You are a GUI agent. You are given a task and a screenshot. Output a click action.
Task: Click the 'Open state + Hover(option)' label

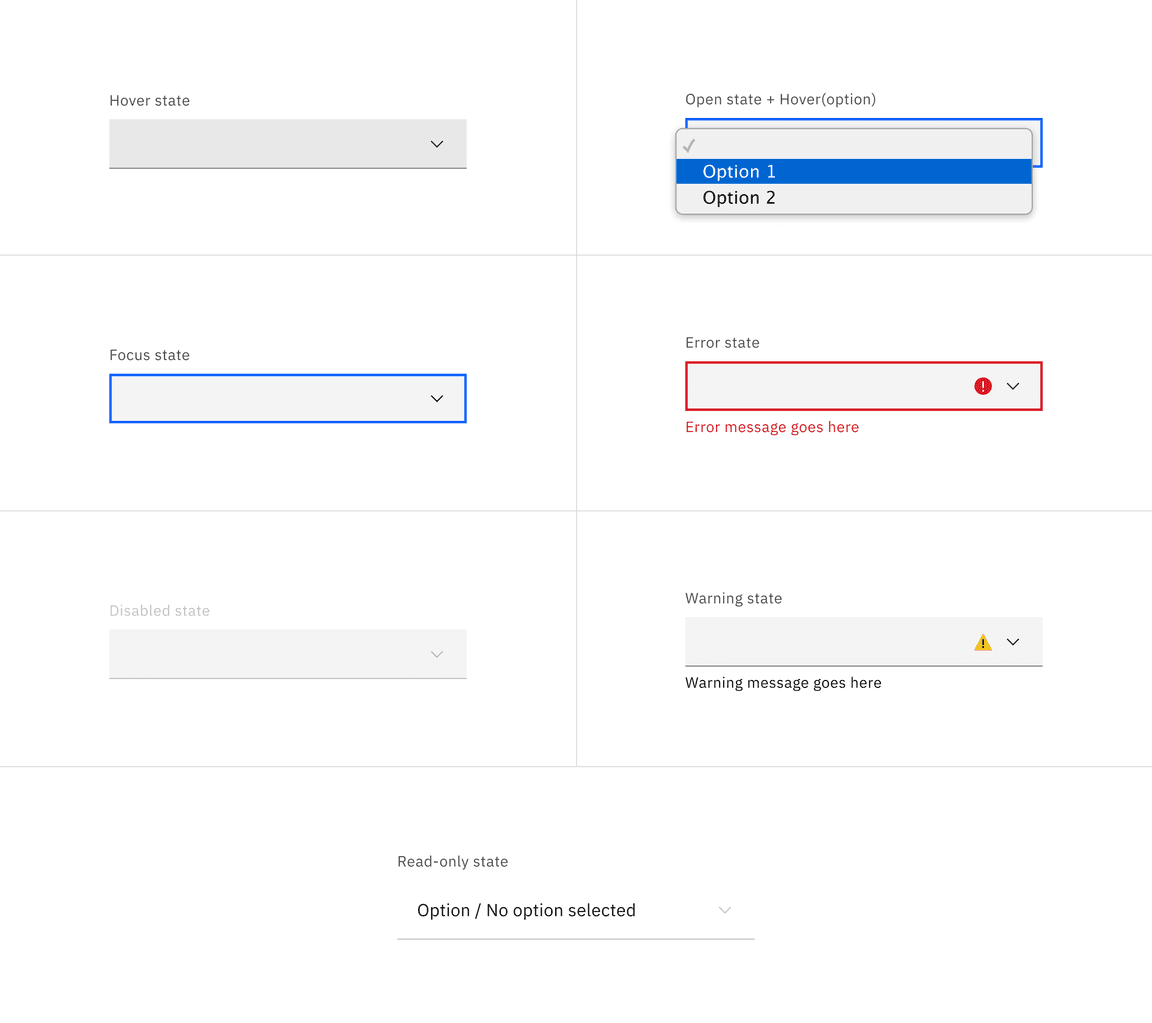pyautogui.click(x=780, y=99)
